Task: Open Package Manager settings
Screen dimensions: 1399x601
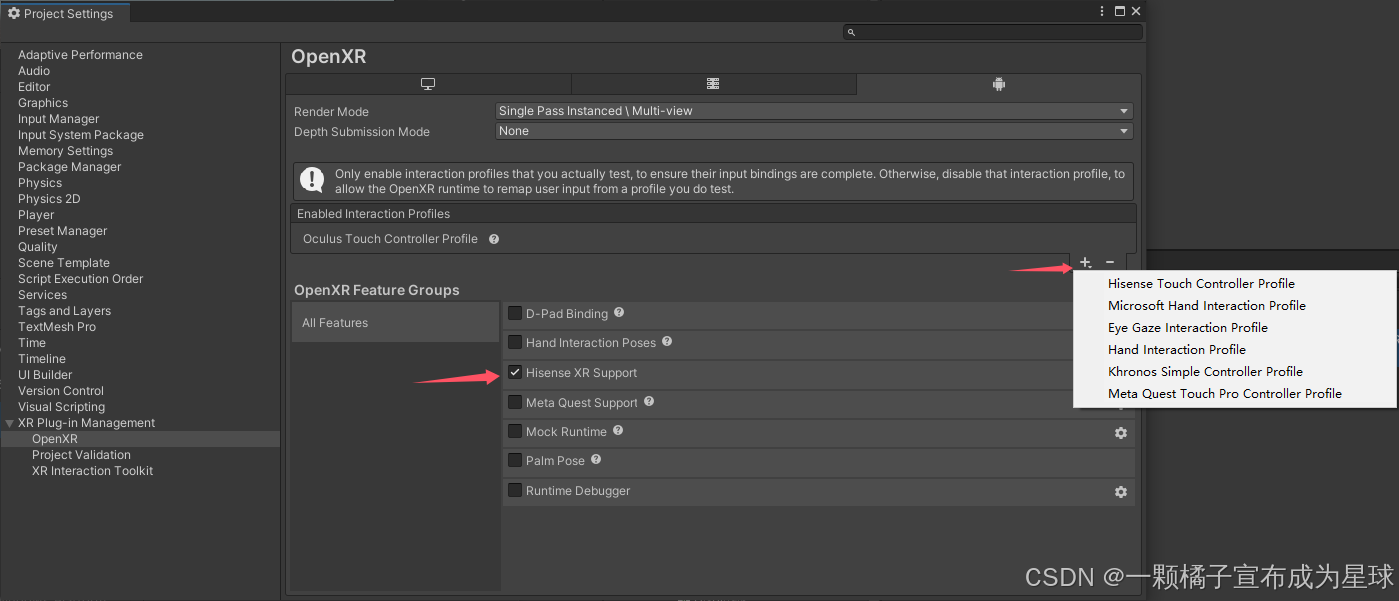Action: click(x=69, y=167)
